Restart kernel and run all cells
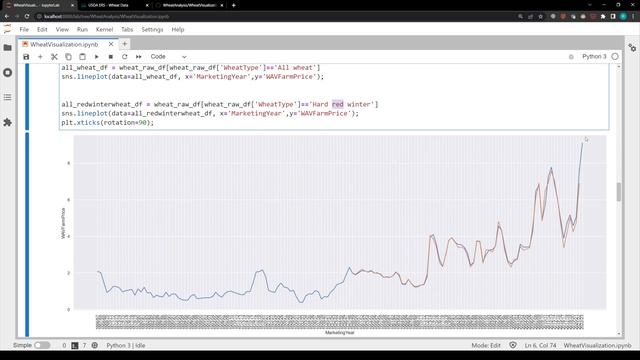The image size is (640, 360). point(139,57)
